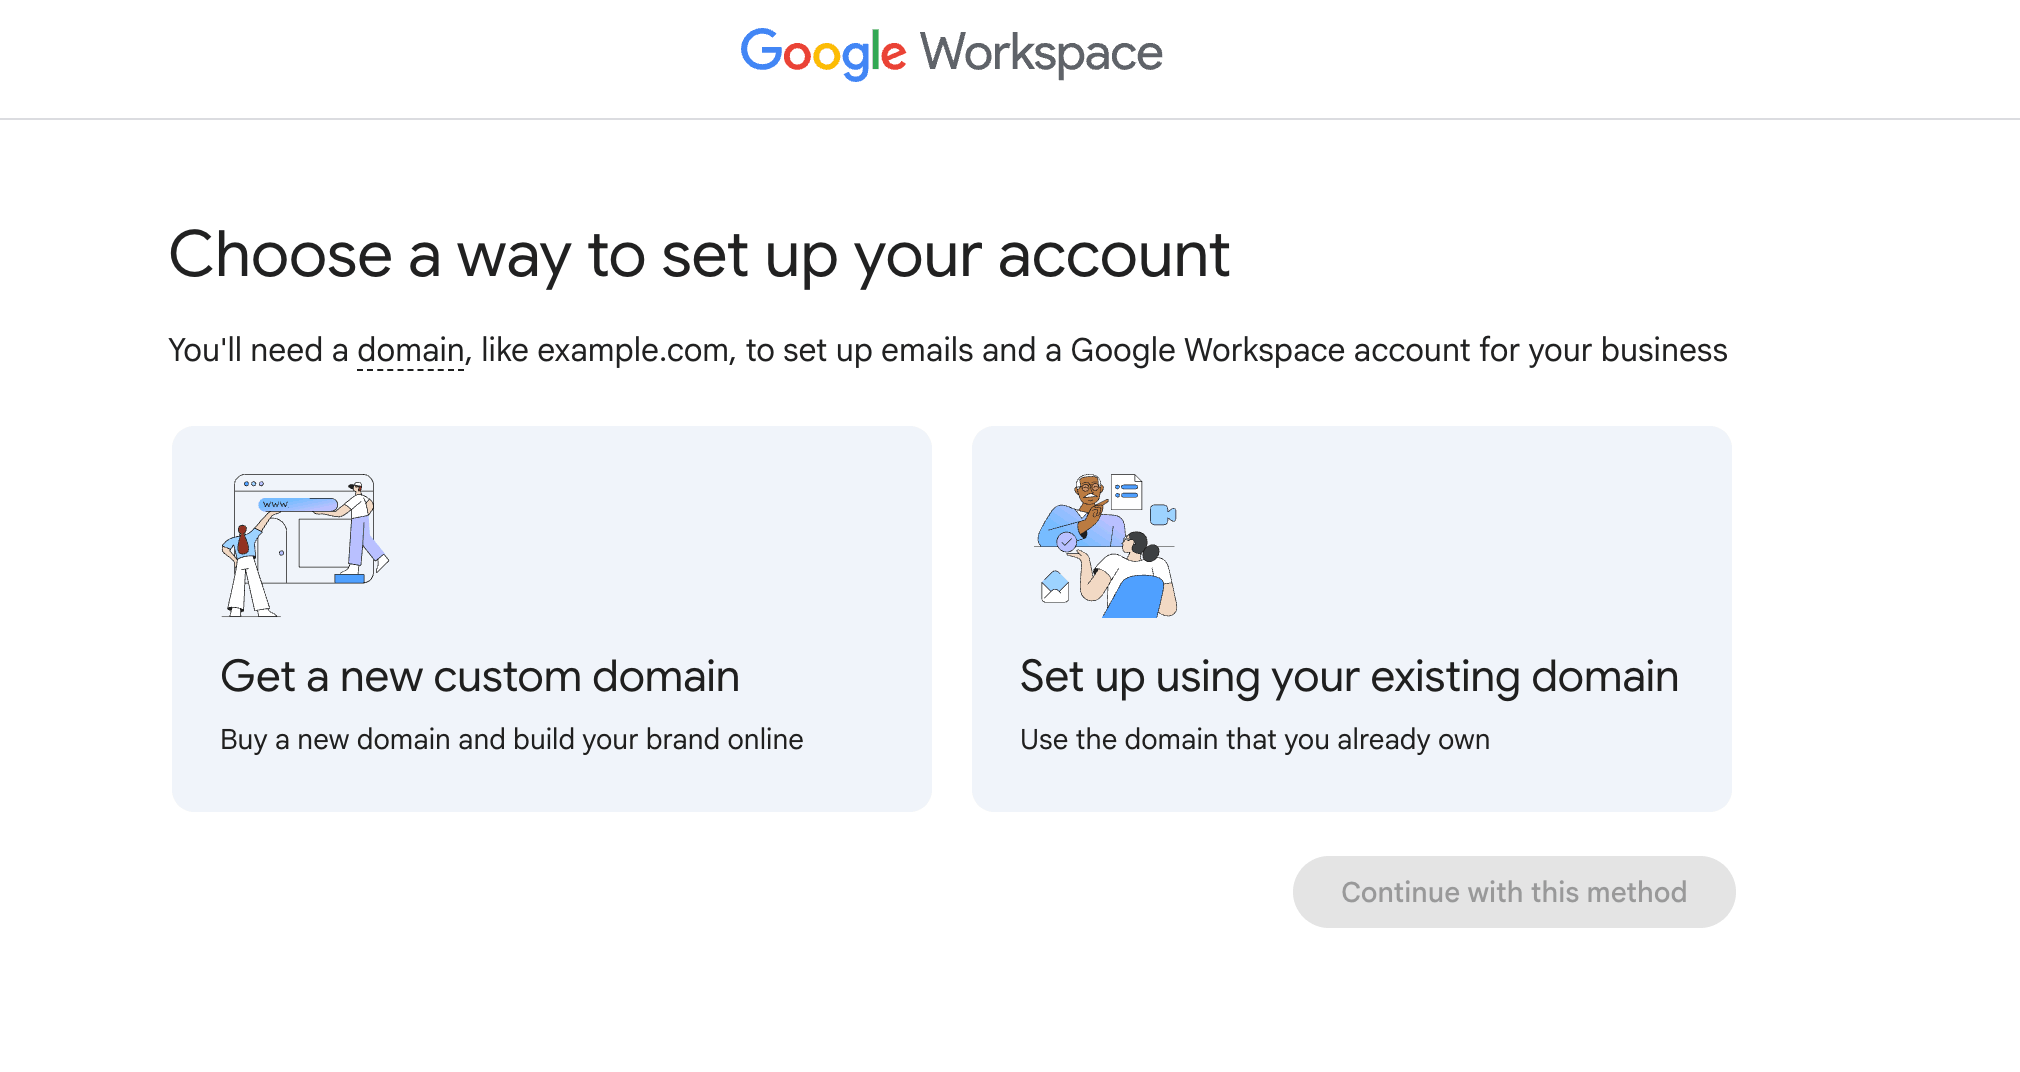Click 'Buy a new domain and build your brand online' text
Image resolution: width=2020 pixels, height=1072 pixels.
pyautogui.click(x=512, y=739)
